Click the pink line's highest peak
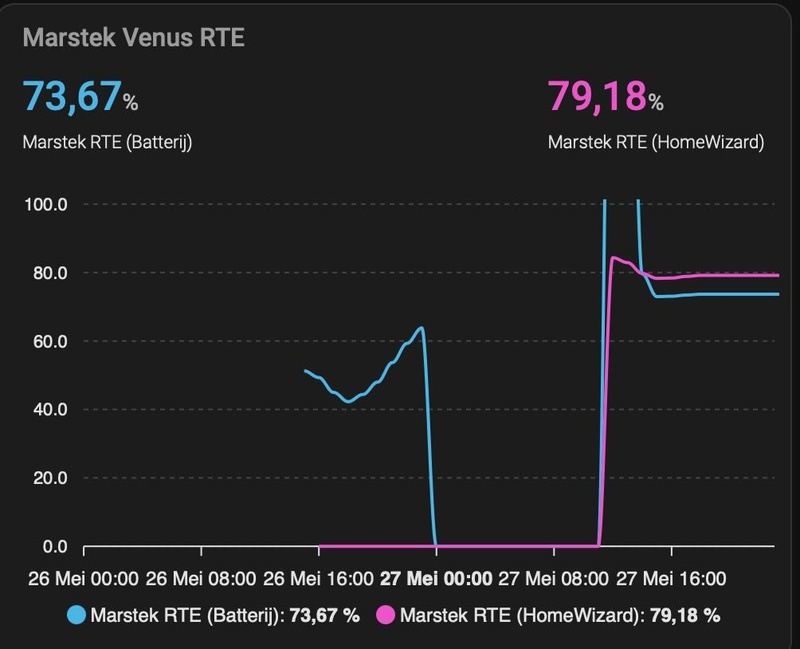 click(x=613, y=258)
